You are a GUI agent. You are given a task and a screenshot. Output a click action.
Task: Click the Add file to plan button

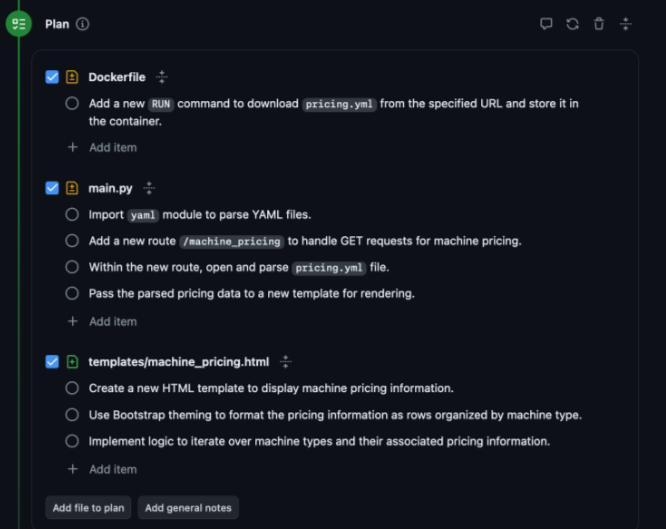(88, 508)
